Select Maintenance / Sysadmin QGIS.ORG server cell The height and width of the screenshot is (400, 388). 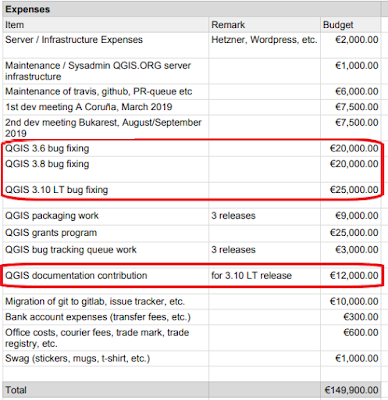[x=106, y=71]
